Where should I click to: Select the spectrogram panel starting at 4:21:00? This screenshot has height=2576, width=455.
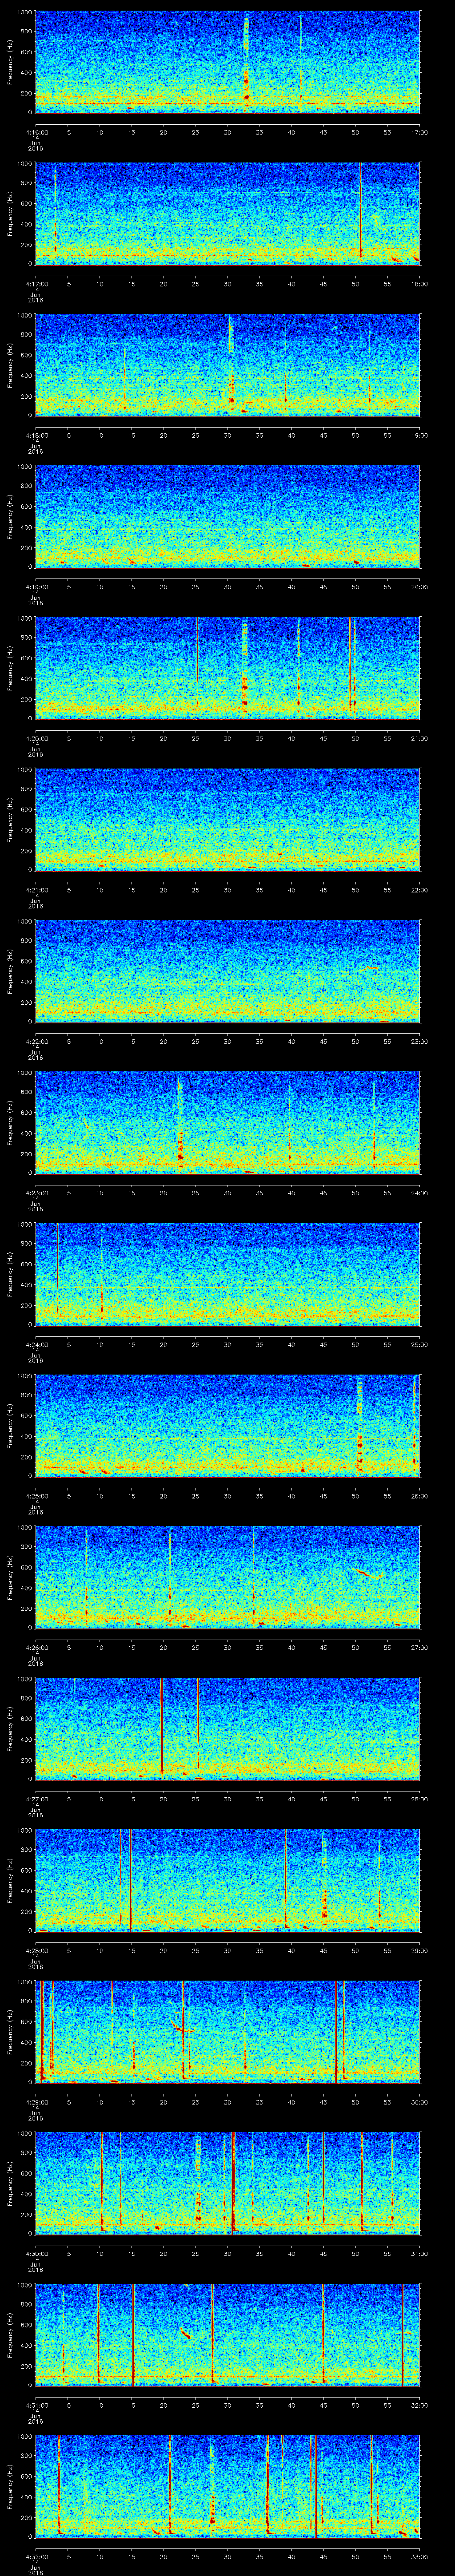[x=228, y=819]
